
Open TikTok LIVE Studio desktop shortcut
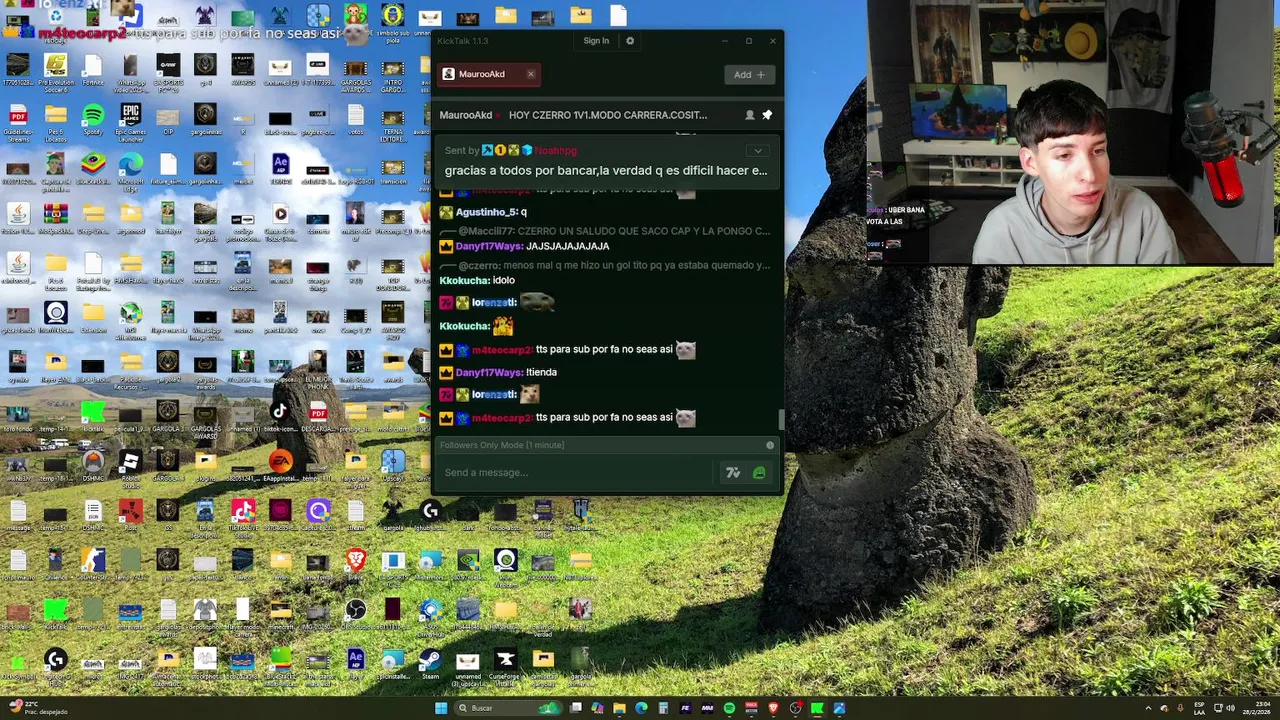click(243, 515)
